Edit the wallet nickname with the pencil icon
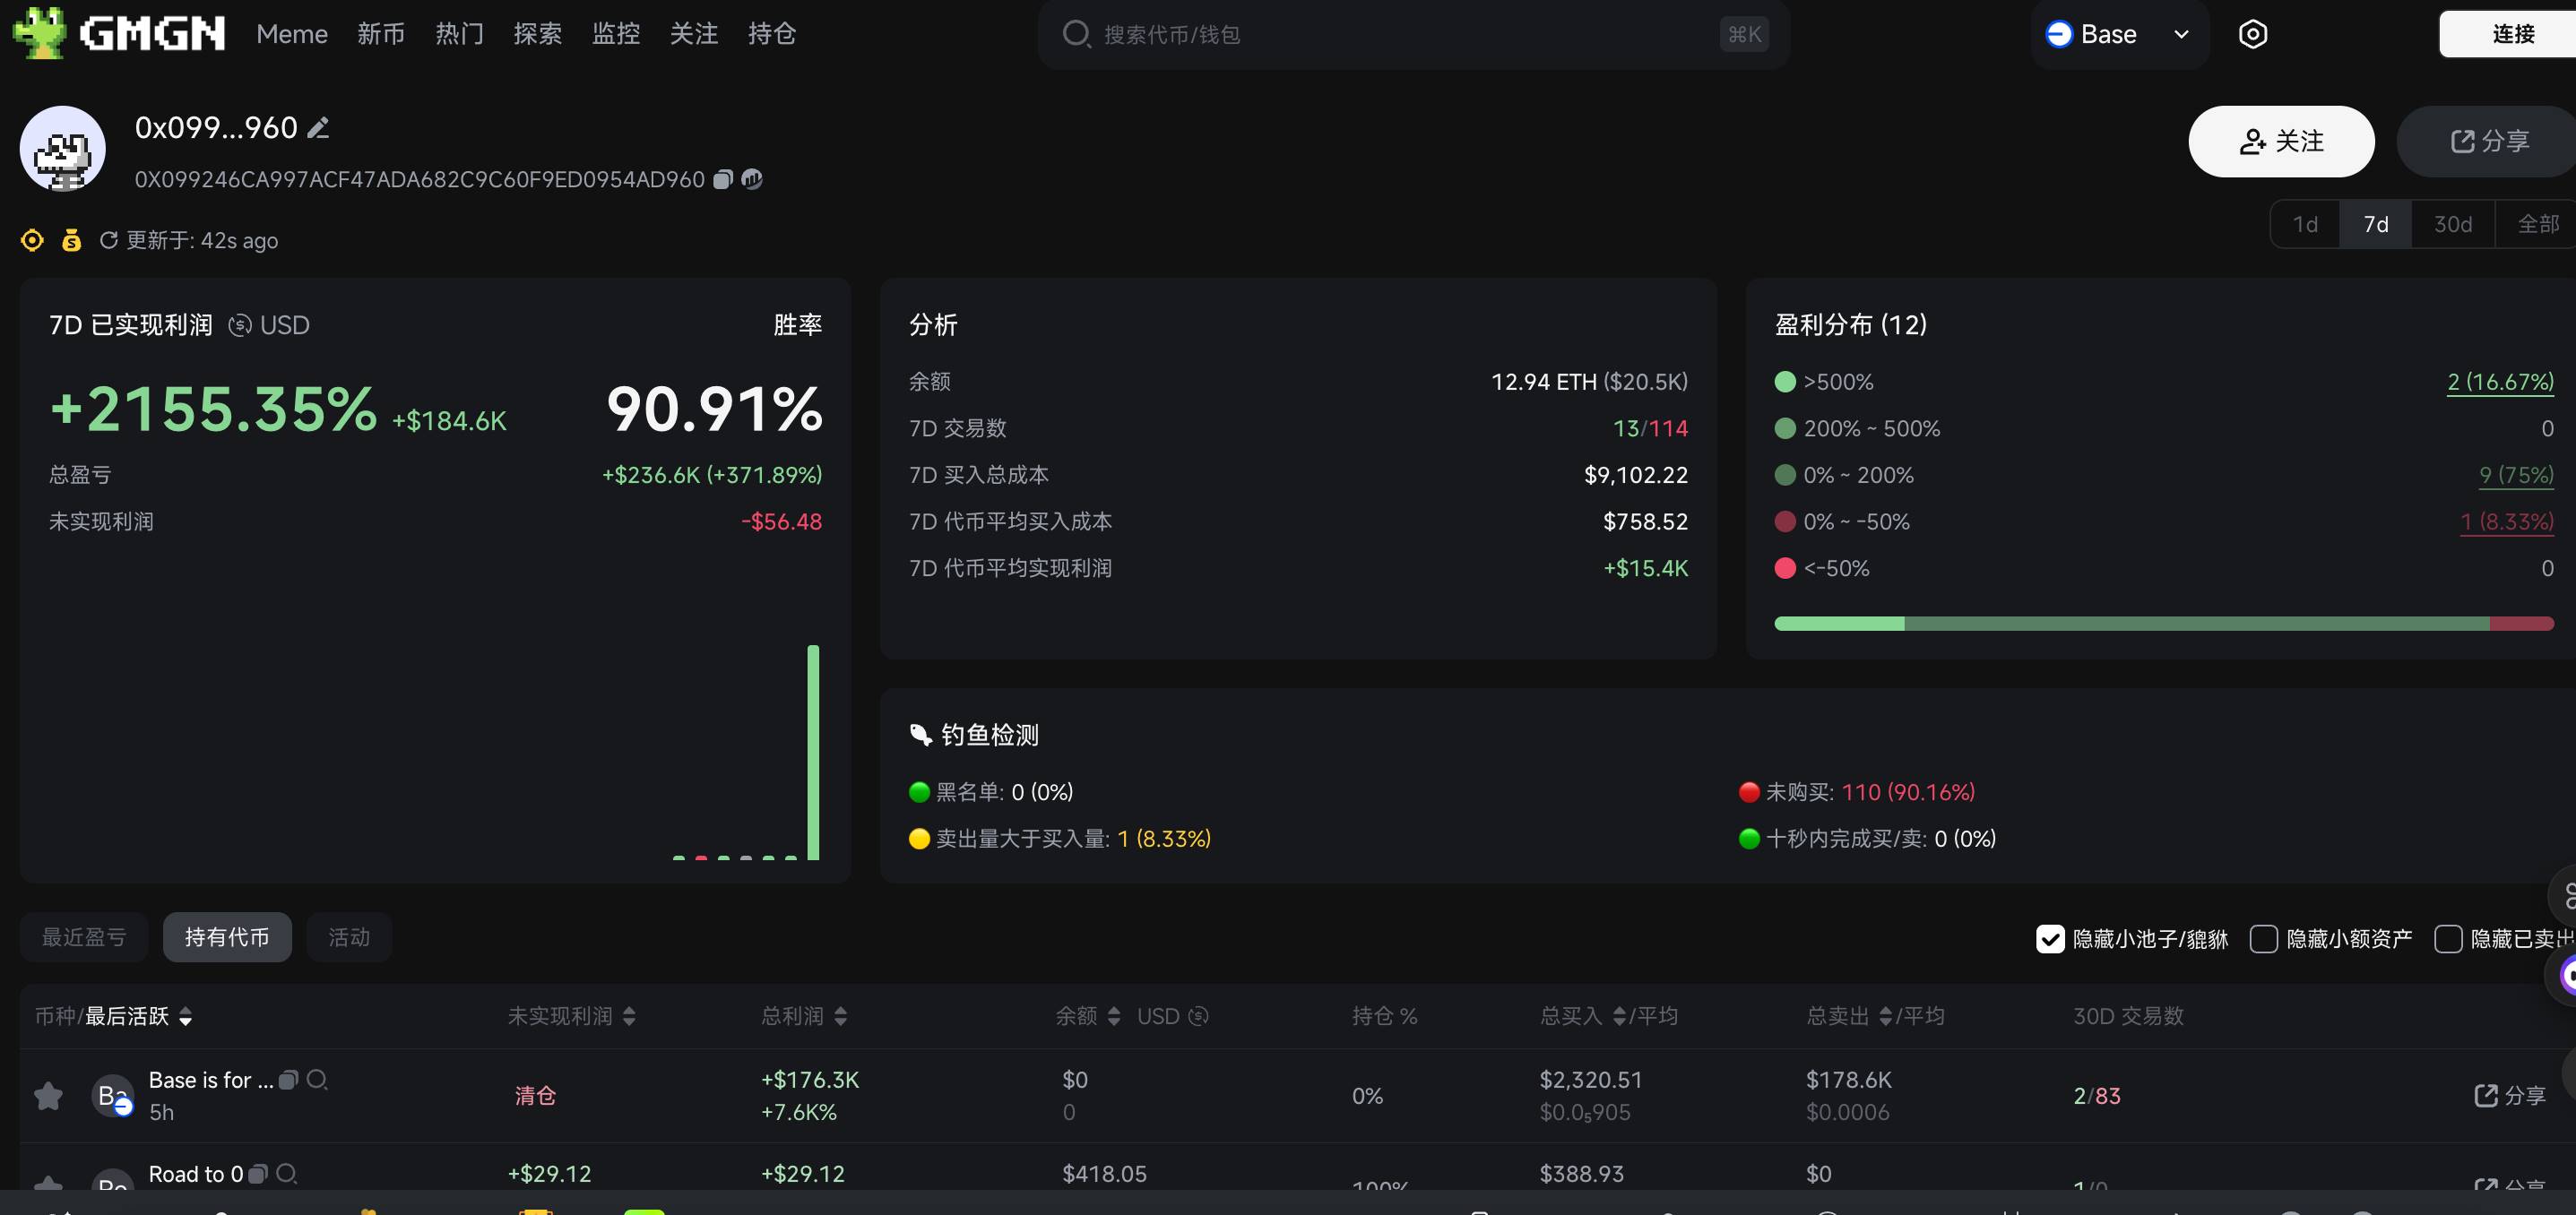 [318, 127]
